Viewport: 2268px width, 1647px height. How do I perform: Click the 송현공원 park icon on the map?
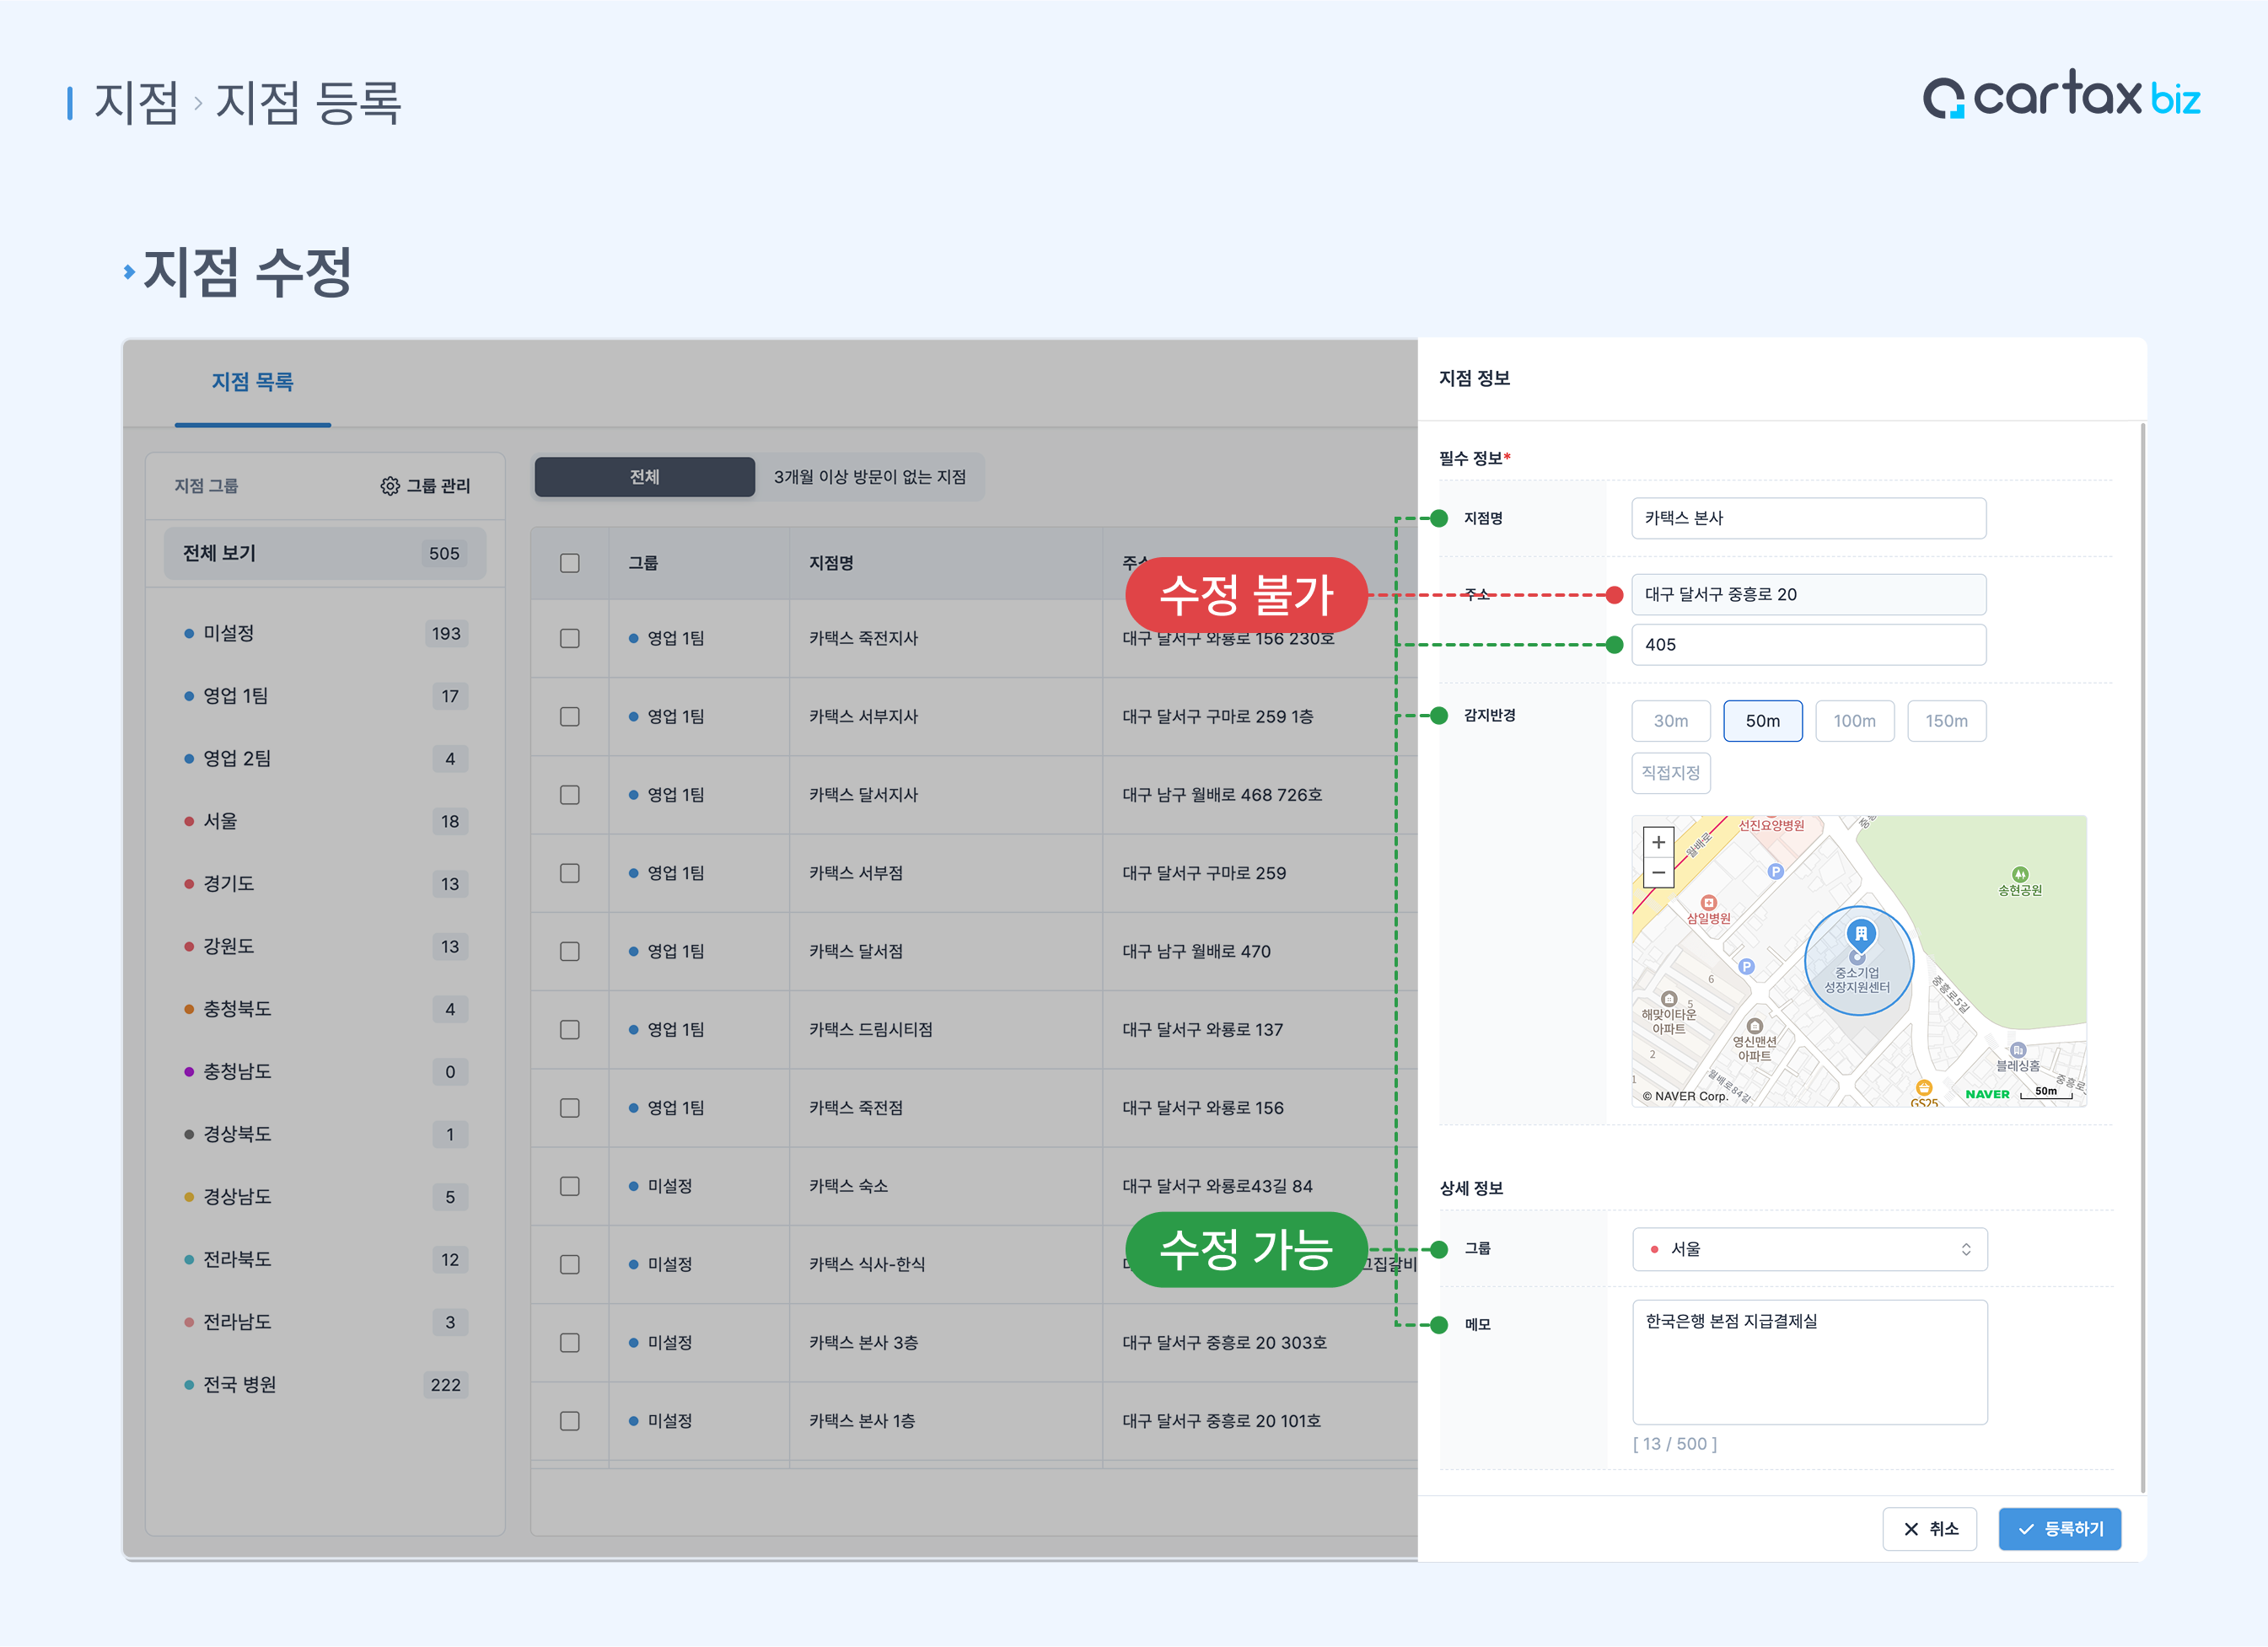pos(2019,874)
